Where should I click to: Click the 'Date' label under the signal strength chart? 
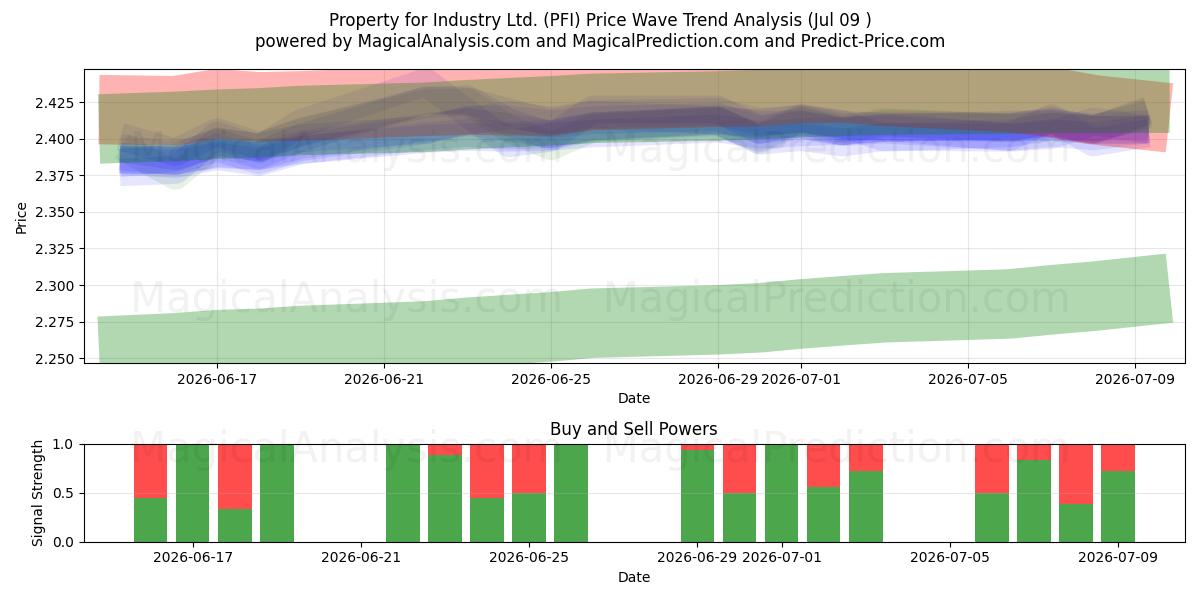634,577
